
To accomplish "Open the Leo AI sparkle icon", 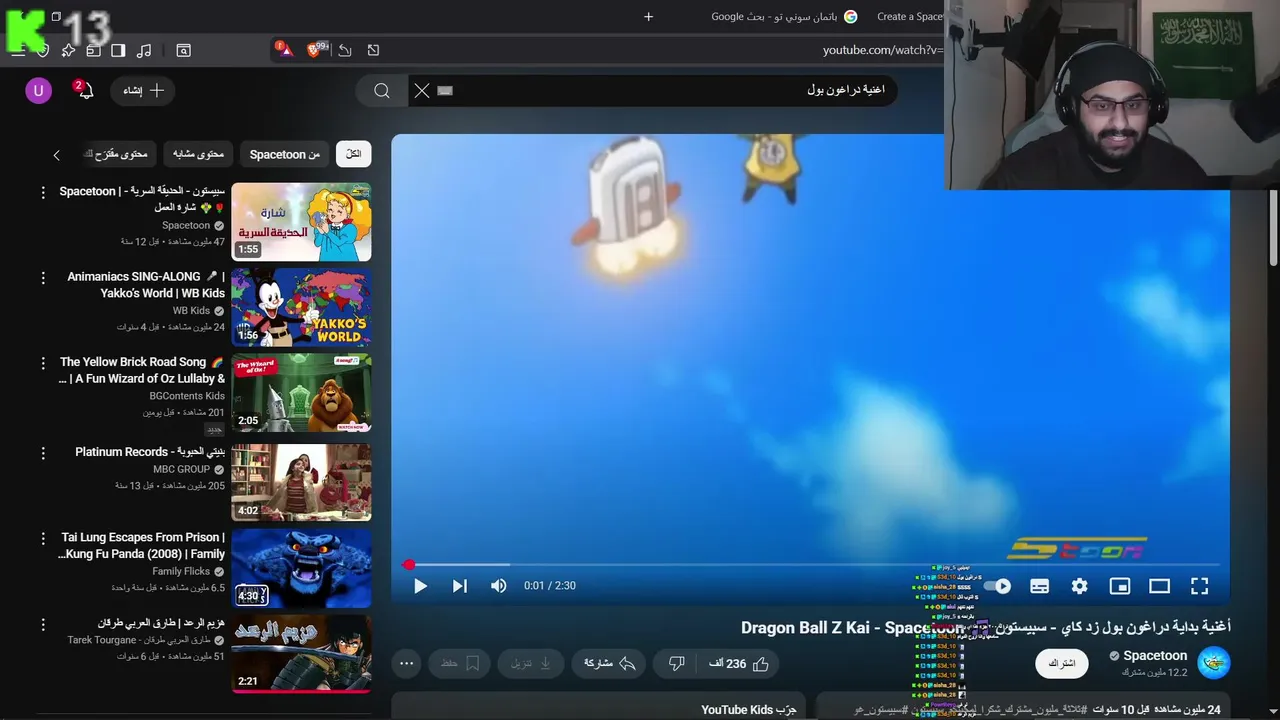I will [68, 50].
